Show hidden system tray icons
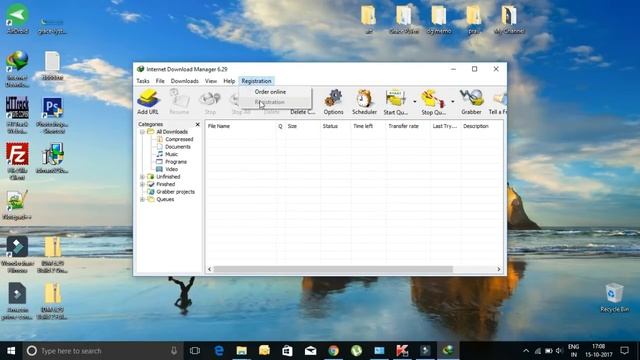Screen dimensions: 640x360 [x=526, y=351]
